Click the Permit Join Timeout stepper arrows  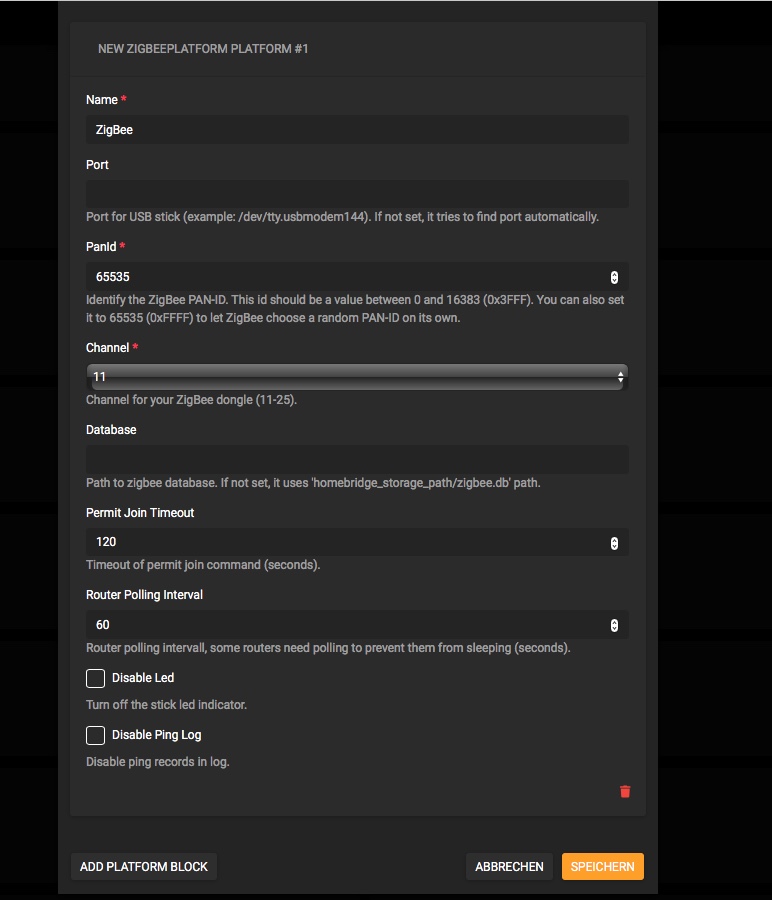(x=614, y=542)
